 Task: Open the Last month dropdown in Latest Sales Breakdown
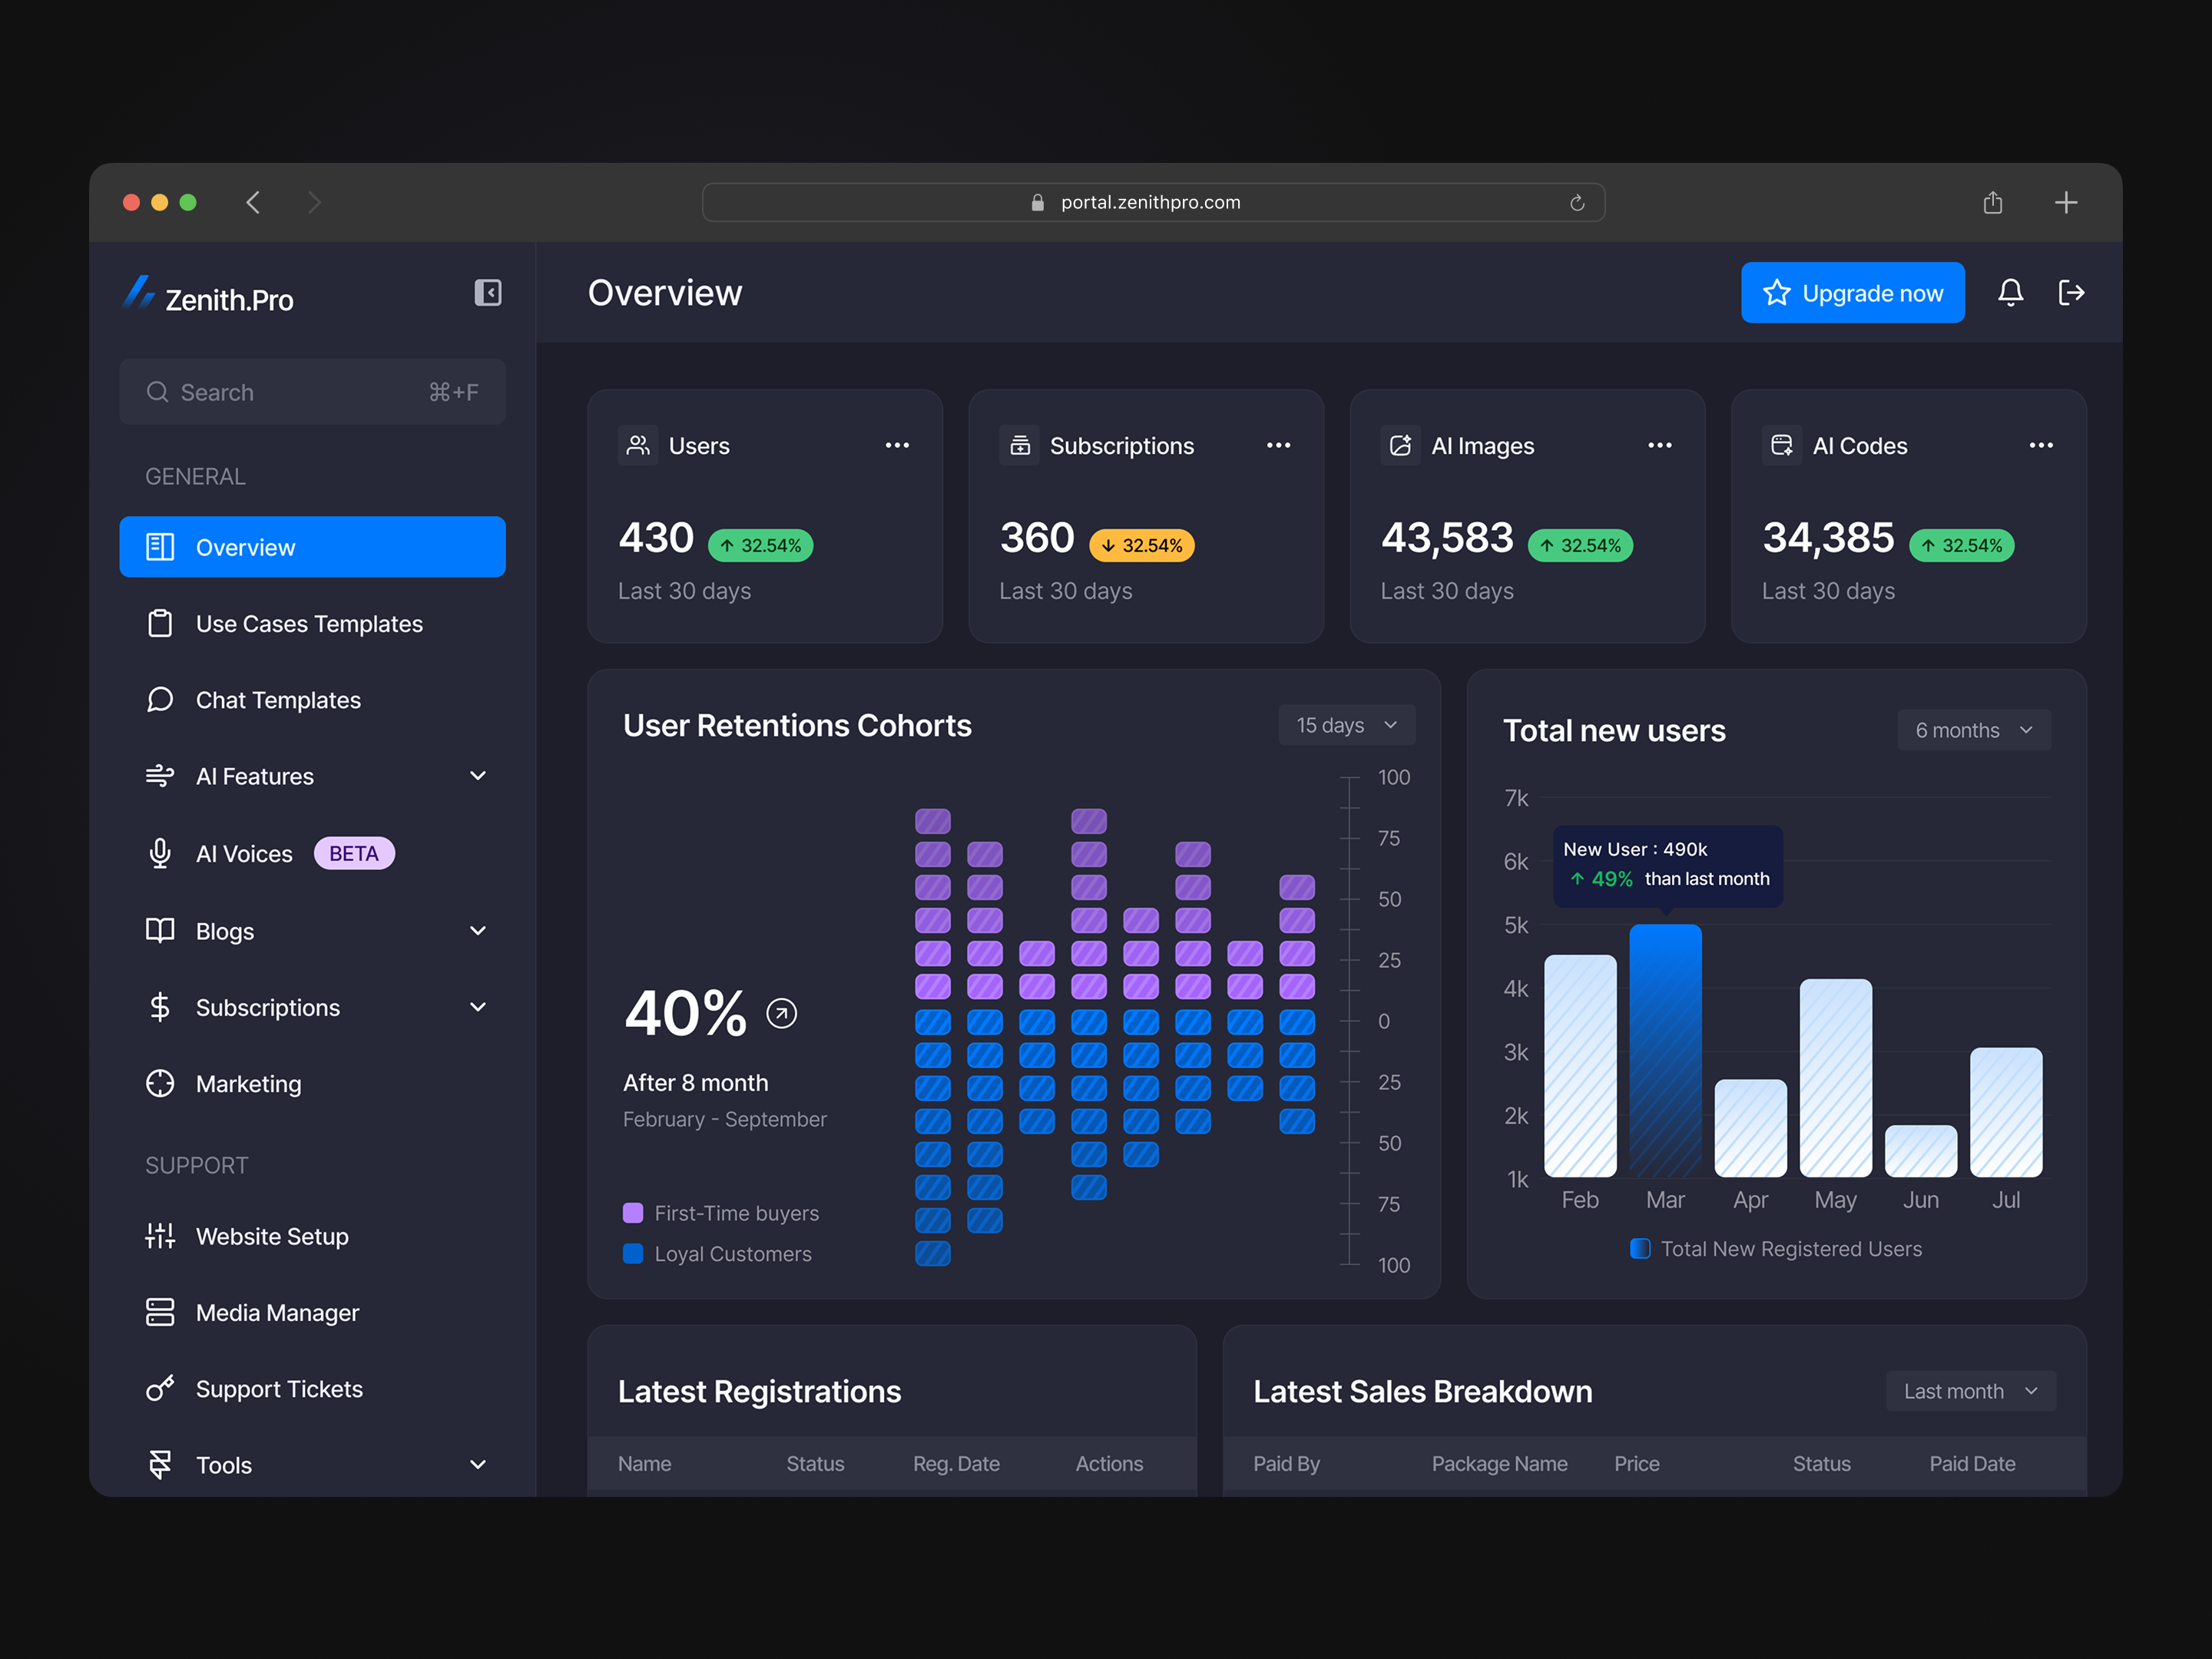[x=1969, y=1390]
